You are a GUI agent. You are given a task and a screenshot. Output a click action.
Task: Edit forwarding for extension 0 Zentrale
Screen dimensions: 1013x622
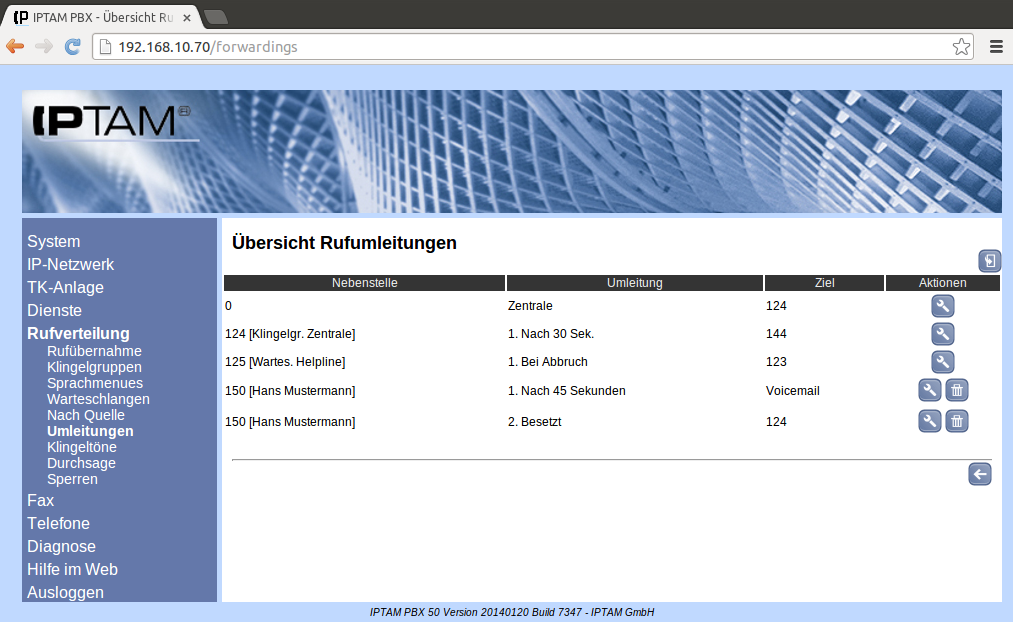click(942, 306)
